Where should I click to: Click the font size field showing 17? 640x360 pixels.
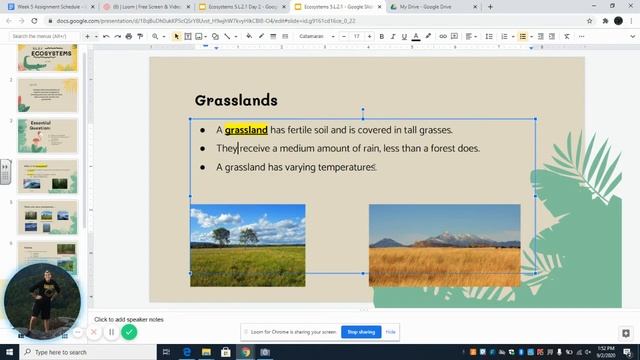coord(356,36)
